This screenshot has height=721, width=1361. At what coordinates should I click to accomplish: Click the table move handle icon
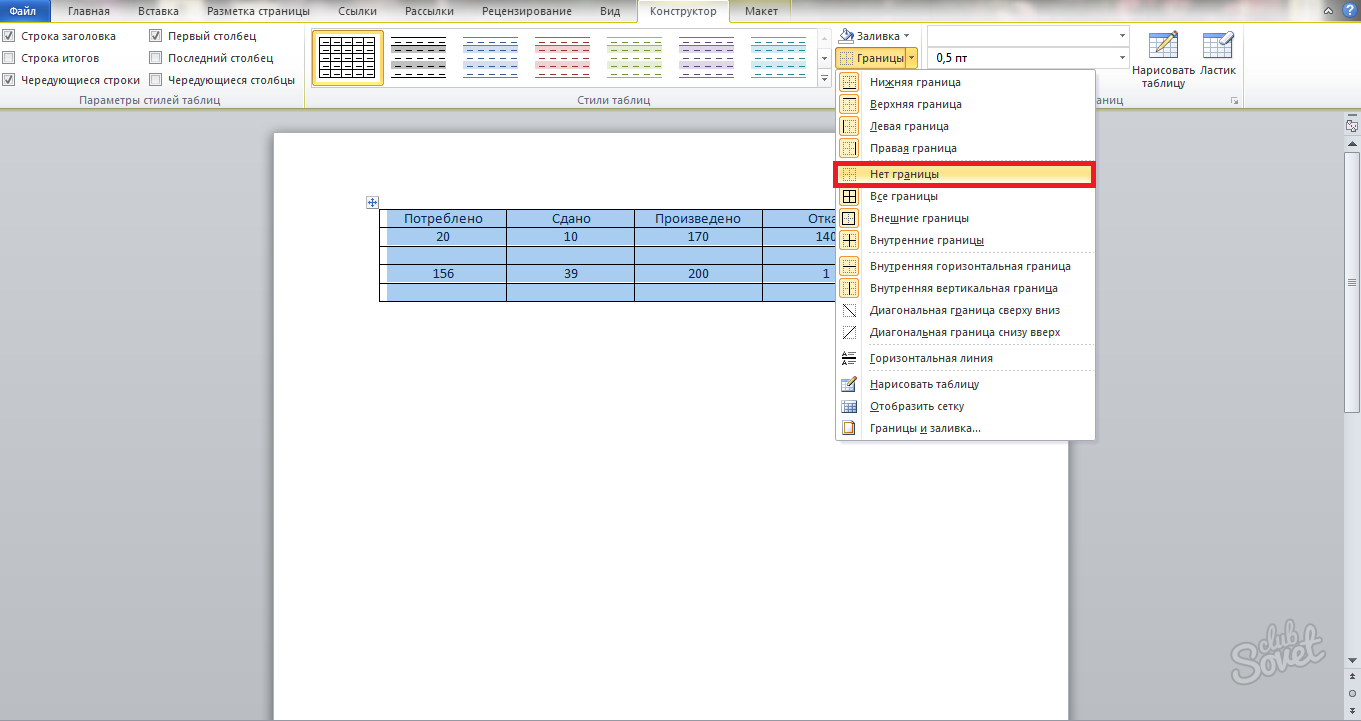click(373, 202)
